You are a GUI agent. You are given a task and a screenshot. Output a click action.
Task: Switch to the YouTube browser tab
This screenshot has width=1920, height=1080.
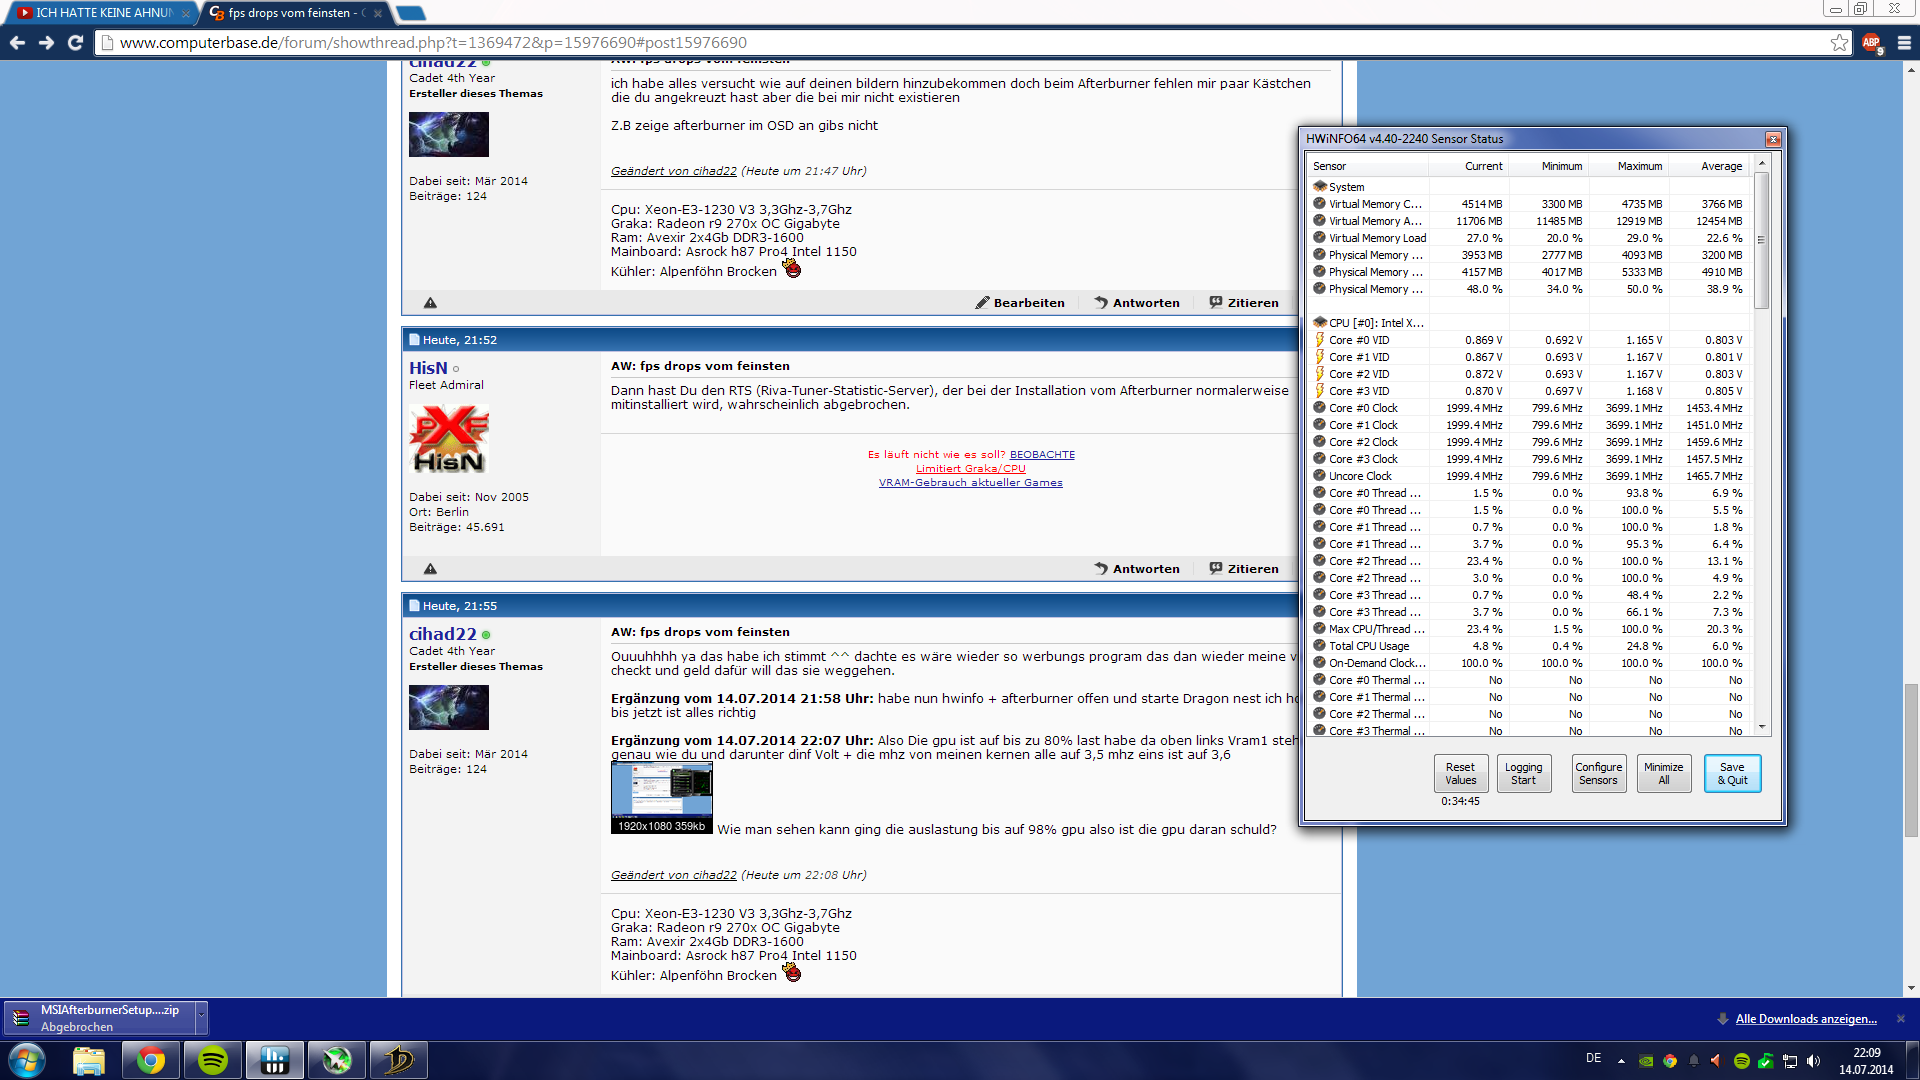(100, 13)
